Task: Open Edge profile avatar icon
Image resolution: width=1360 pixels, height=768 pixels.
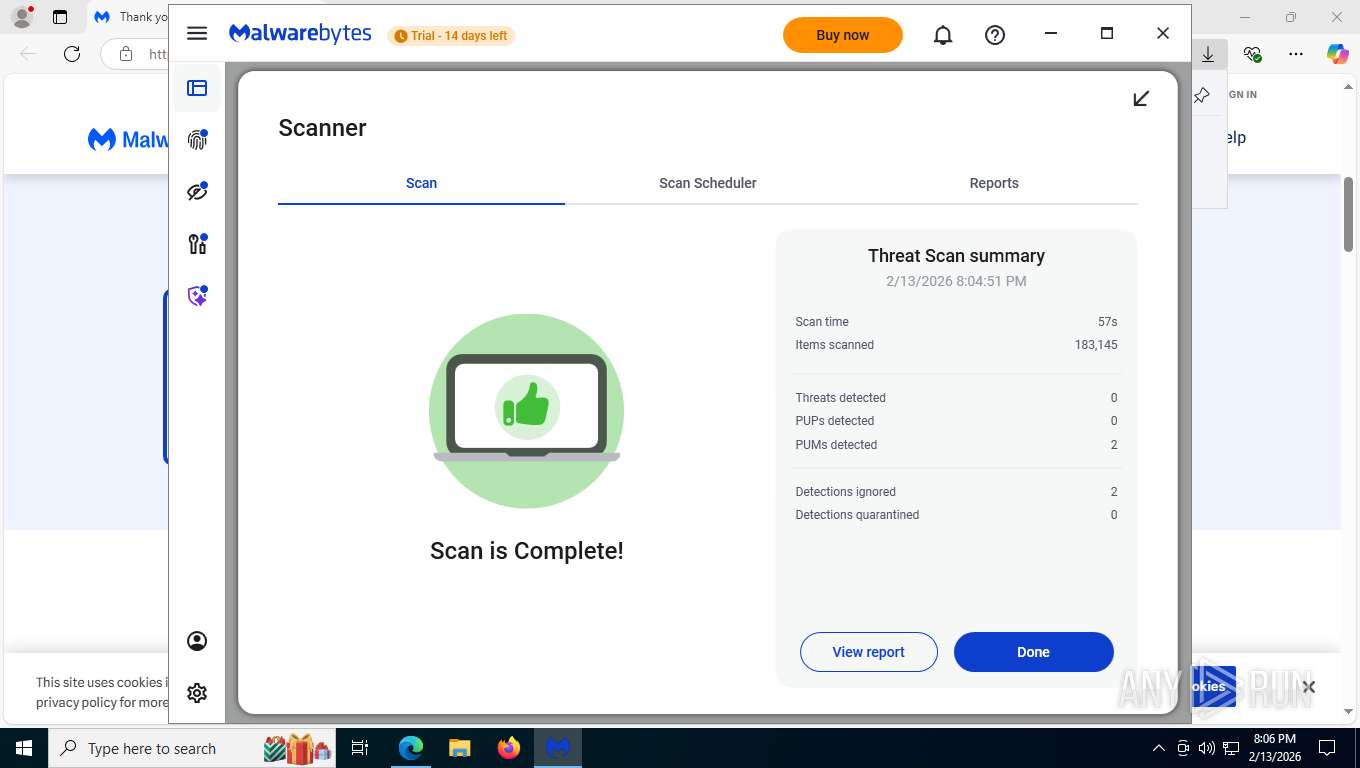Action: pyautogui.click(x=22, y=16)
